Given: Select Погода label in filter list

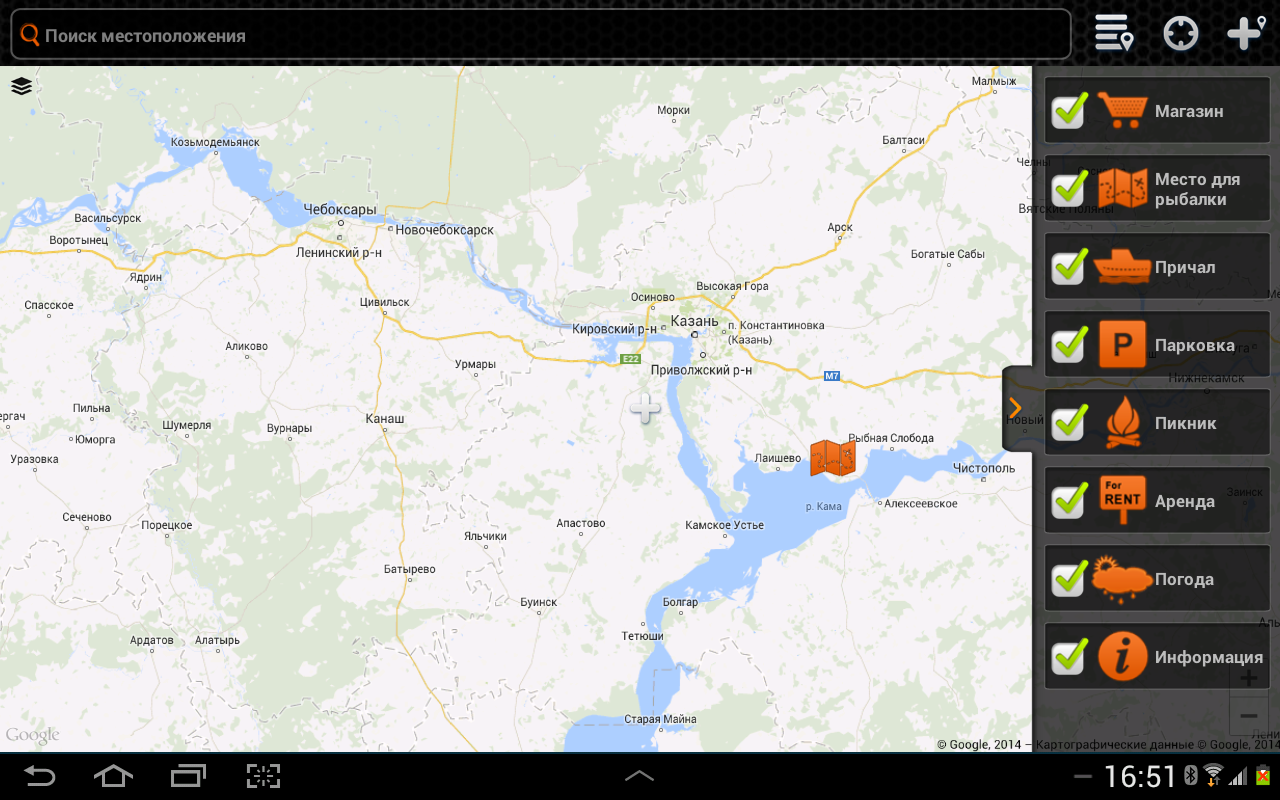Looking at the screenshot, I should (x=1184, y=579).
